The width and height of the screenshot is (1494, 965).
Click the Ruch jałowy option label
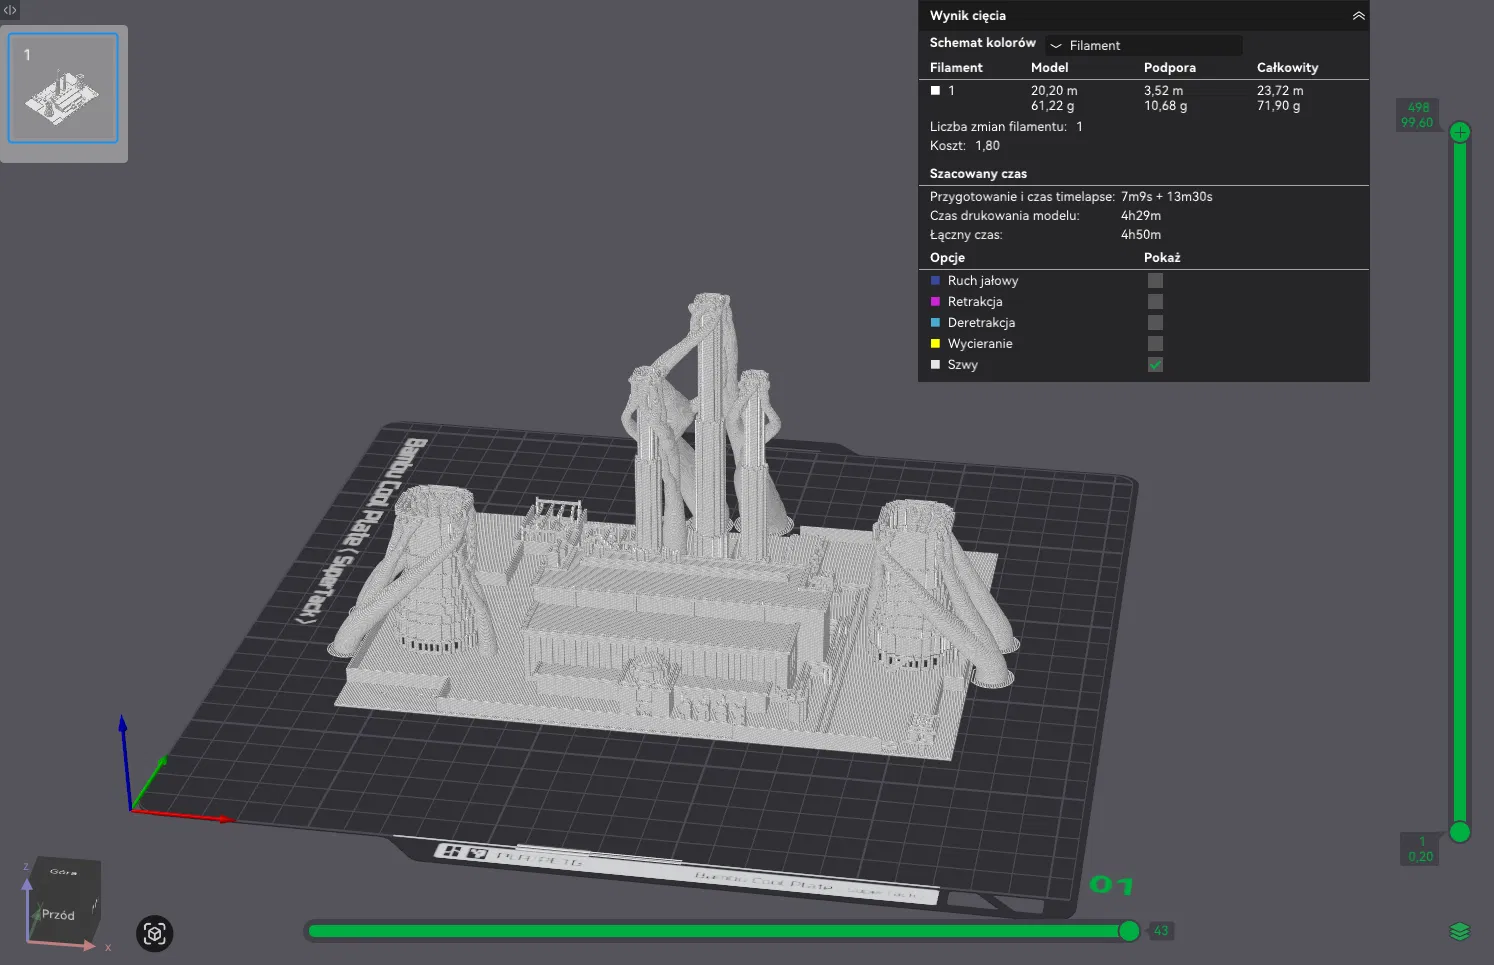tap(983, 281)
